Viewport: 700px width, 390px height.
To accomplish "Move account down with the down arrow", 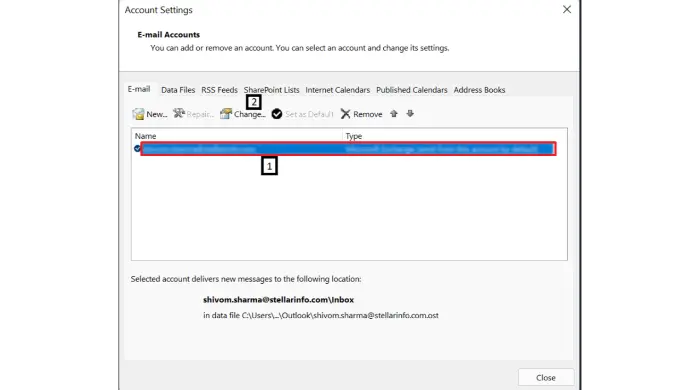I will tap(410, 114).
